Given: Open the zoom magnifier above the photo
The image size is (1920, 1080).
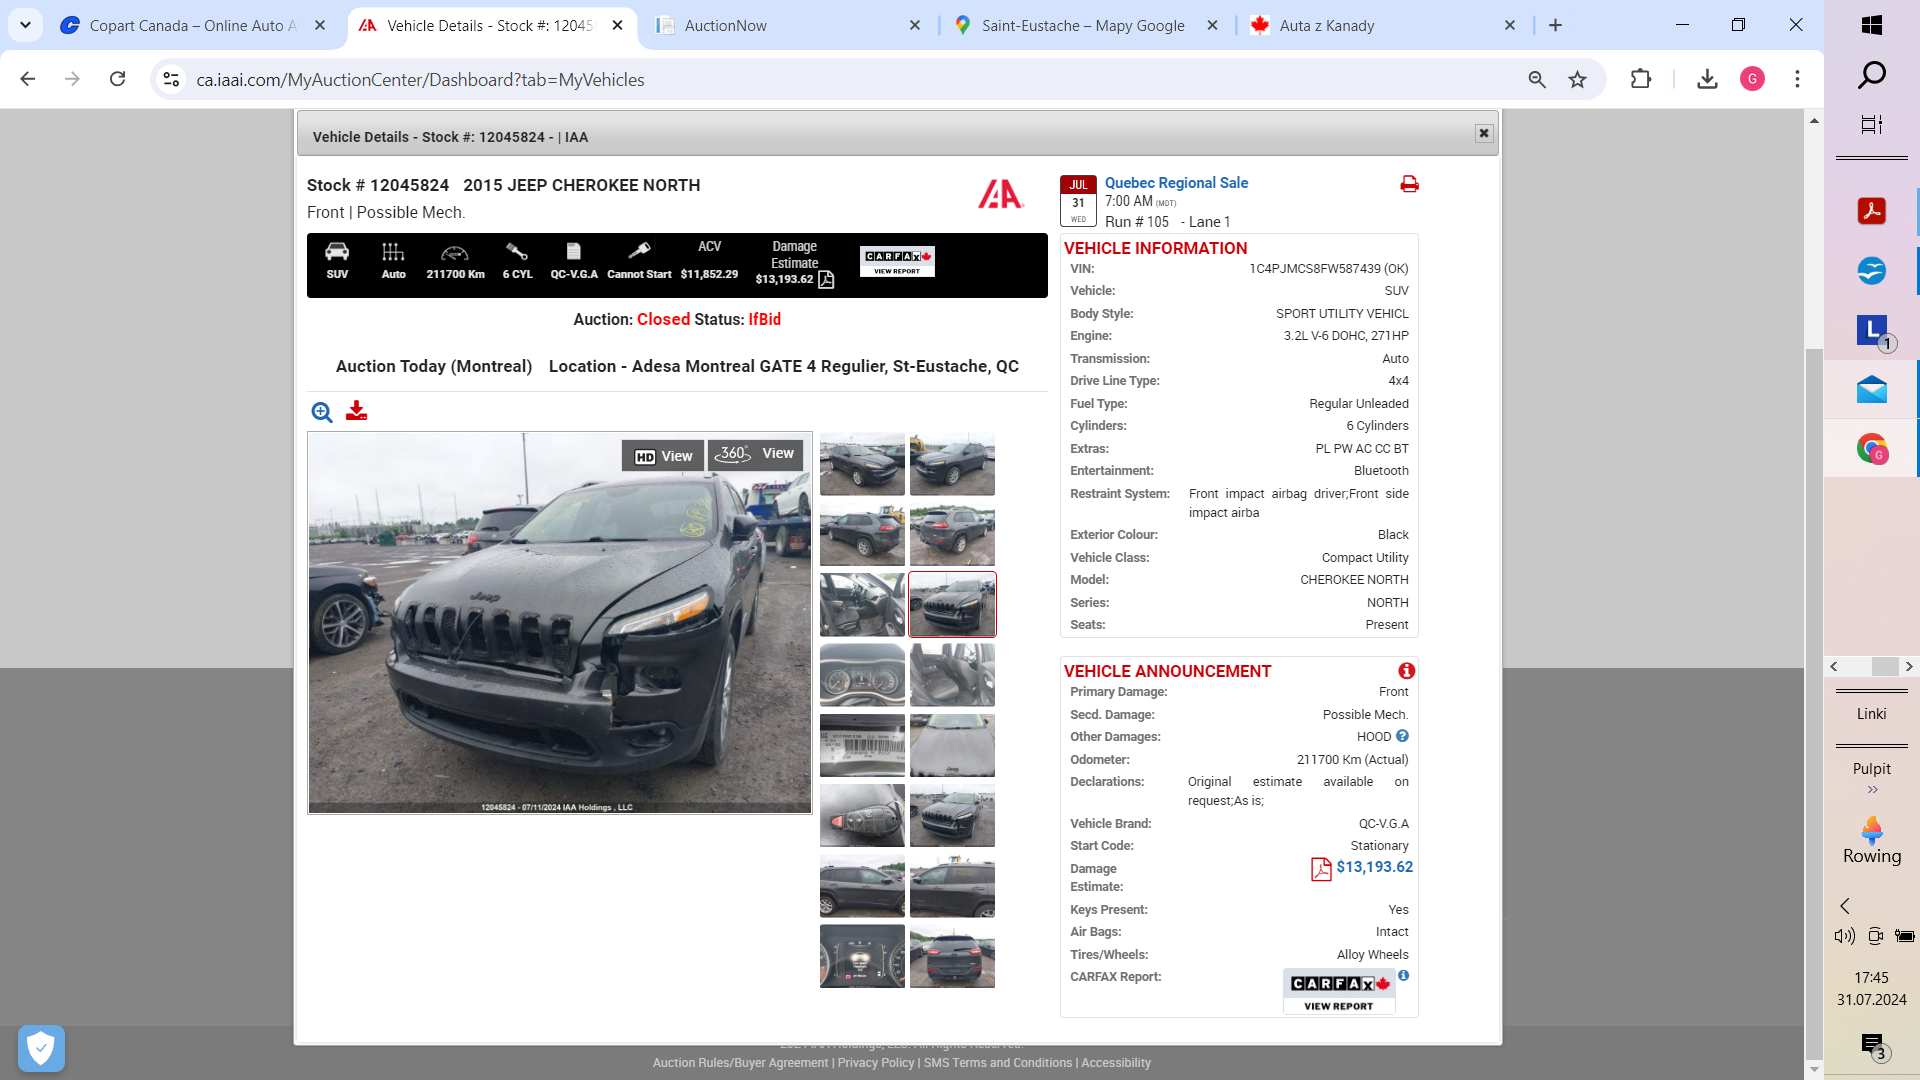Looking at the screenshot, I should coord(321,412).
